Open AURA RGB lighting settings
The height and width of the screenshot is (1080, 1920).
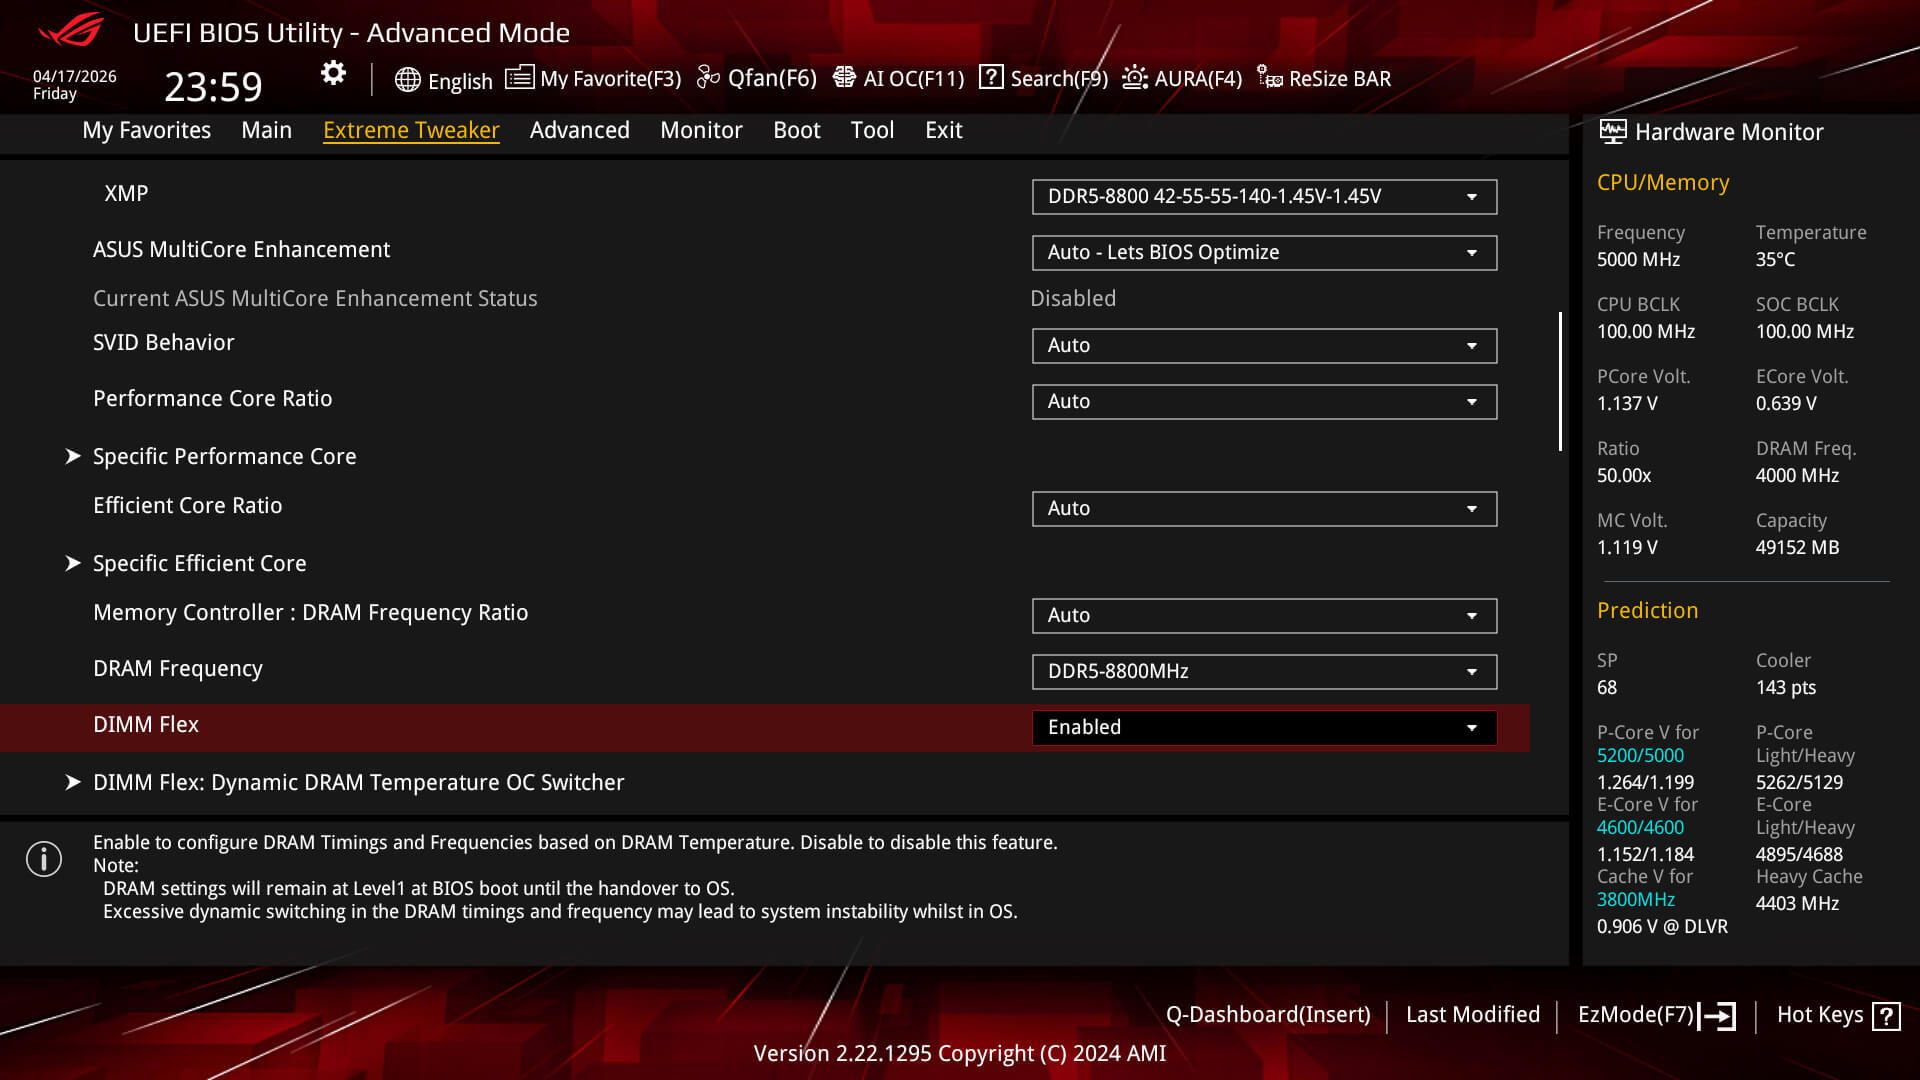pos(1180,78)
